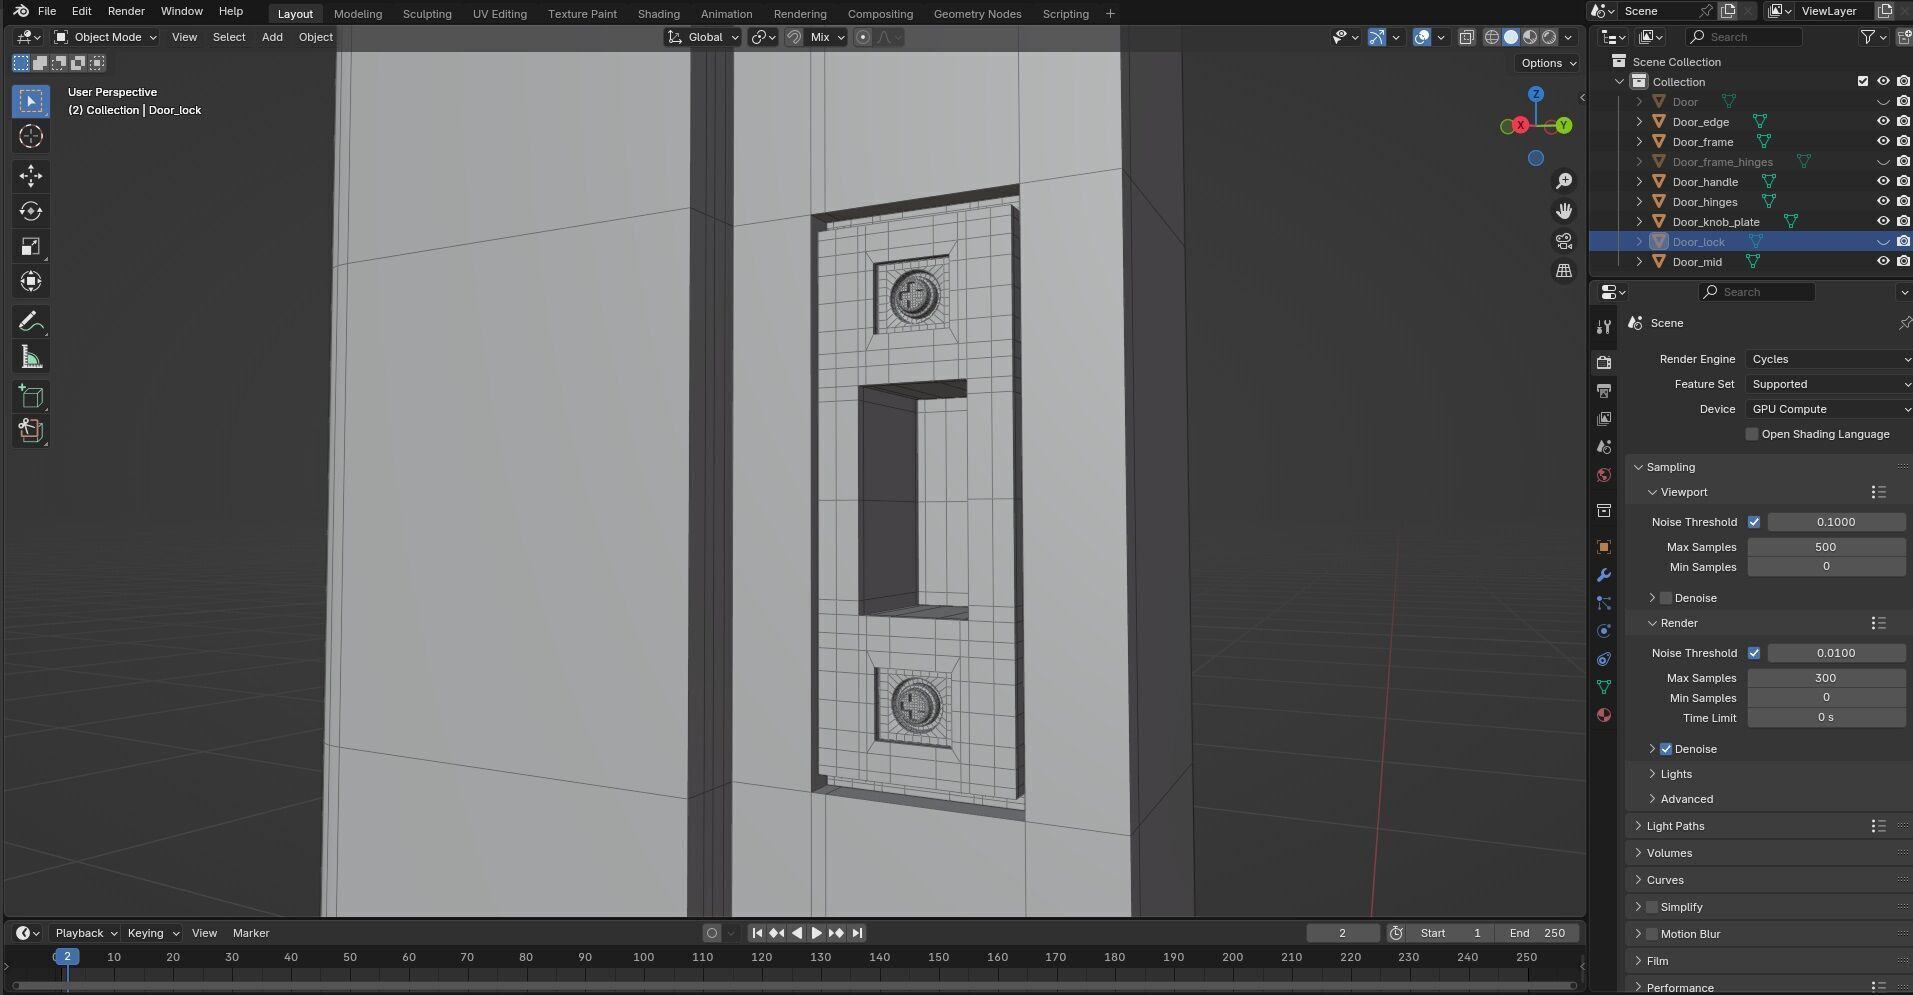Expand Door_handle in outliner
This screenshot has height=995, width=1913.
1639,182
